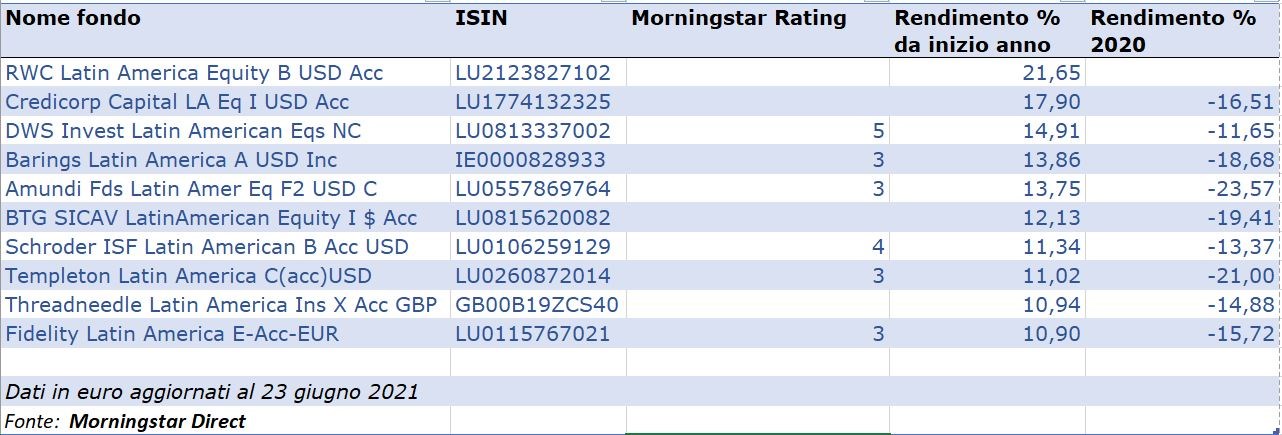Click the Morningstar Direct source text
Image resolution: width=1282 pixels, height=435 pixels.
click(157, 421)
